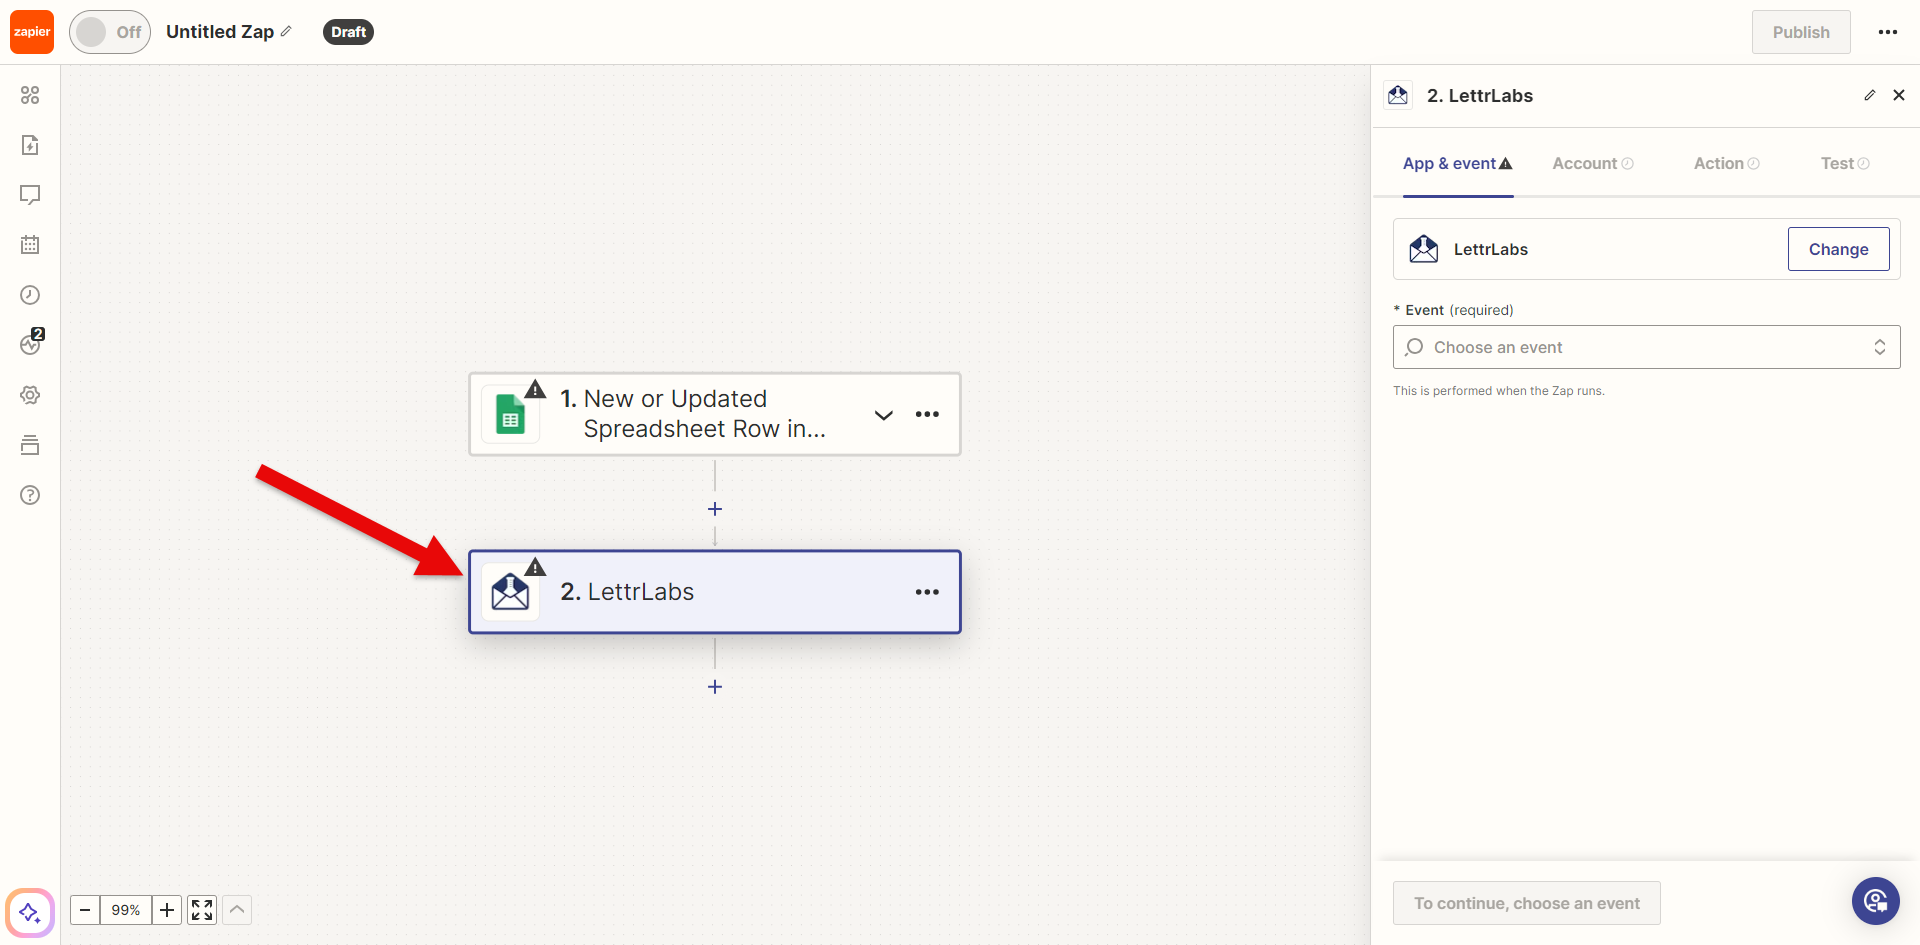Screen dimensions: 1920x945
Task: Click the To continue, choose an event button
Action: click(1527, 903)
